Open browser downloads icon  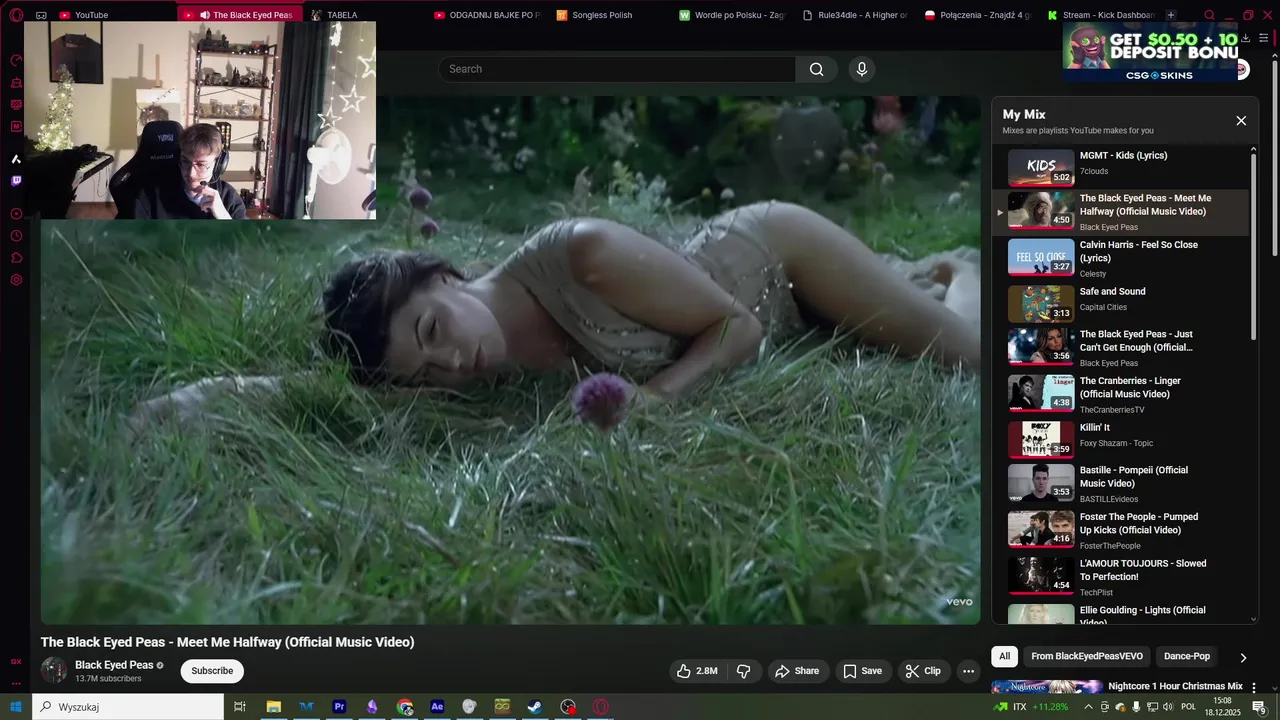[1246, 37]
